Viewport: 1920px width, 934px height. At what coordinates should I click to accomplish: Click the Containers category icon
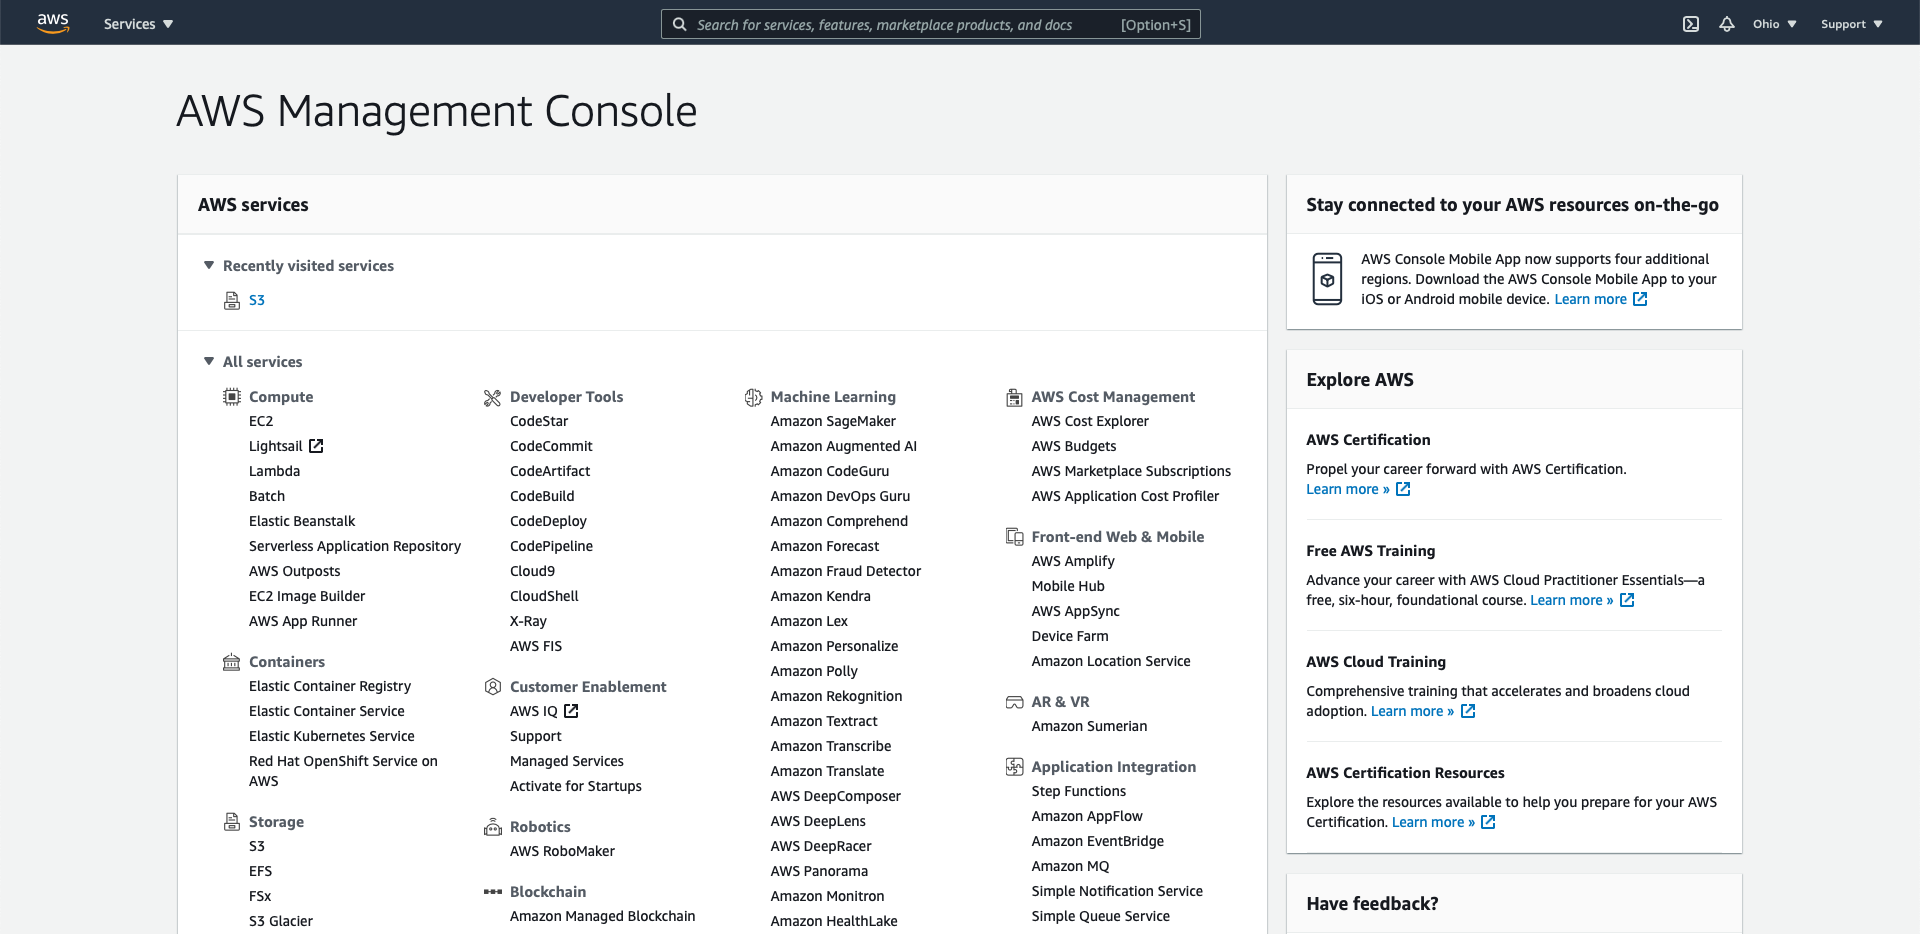(232, 662)
